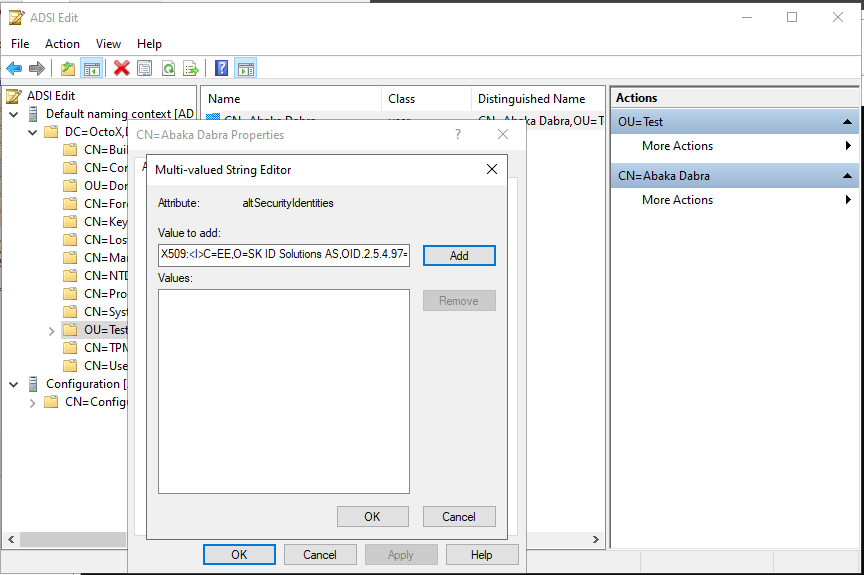The image size is (864, 575).
Task: Click Cancel in Multi-valued String Editor
Action: pos(459,517)
